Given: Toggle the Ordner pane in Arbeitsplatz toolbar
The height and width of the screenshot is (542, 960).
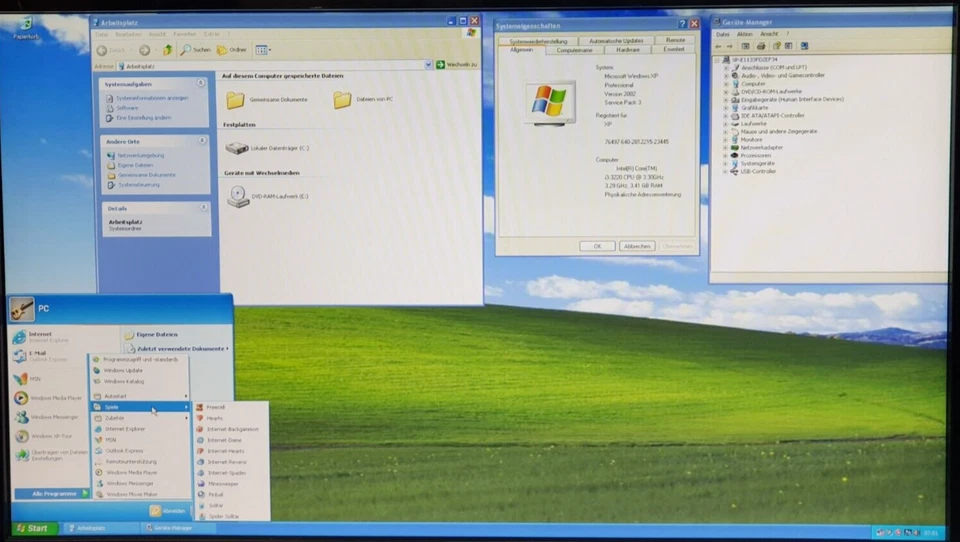Looking at the screenshot, I should (x=231, y=50).
